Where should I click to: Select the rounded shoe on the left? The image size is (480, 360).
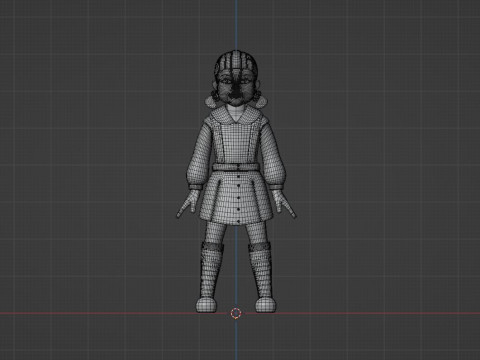[207, 305]
